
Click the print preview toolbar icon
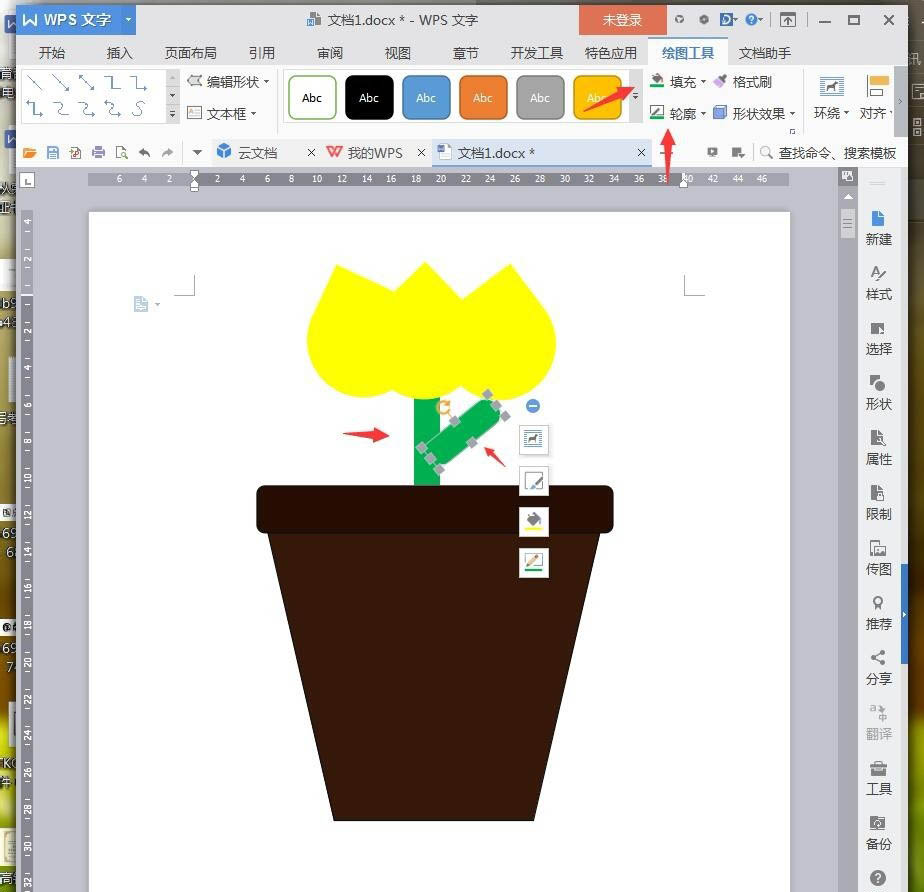(x=121, y=153)
